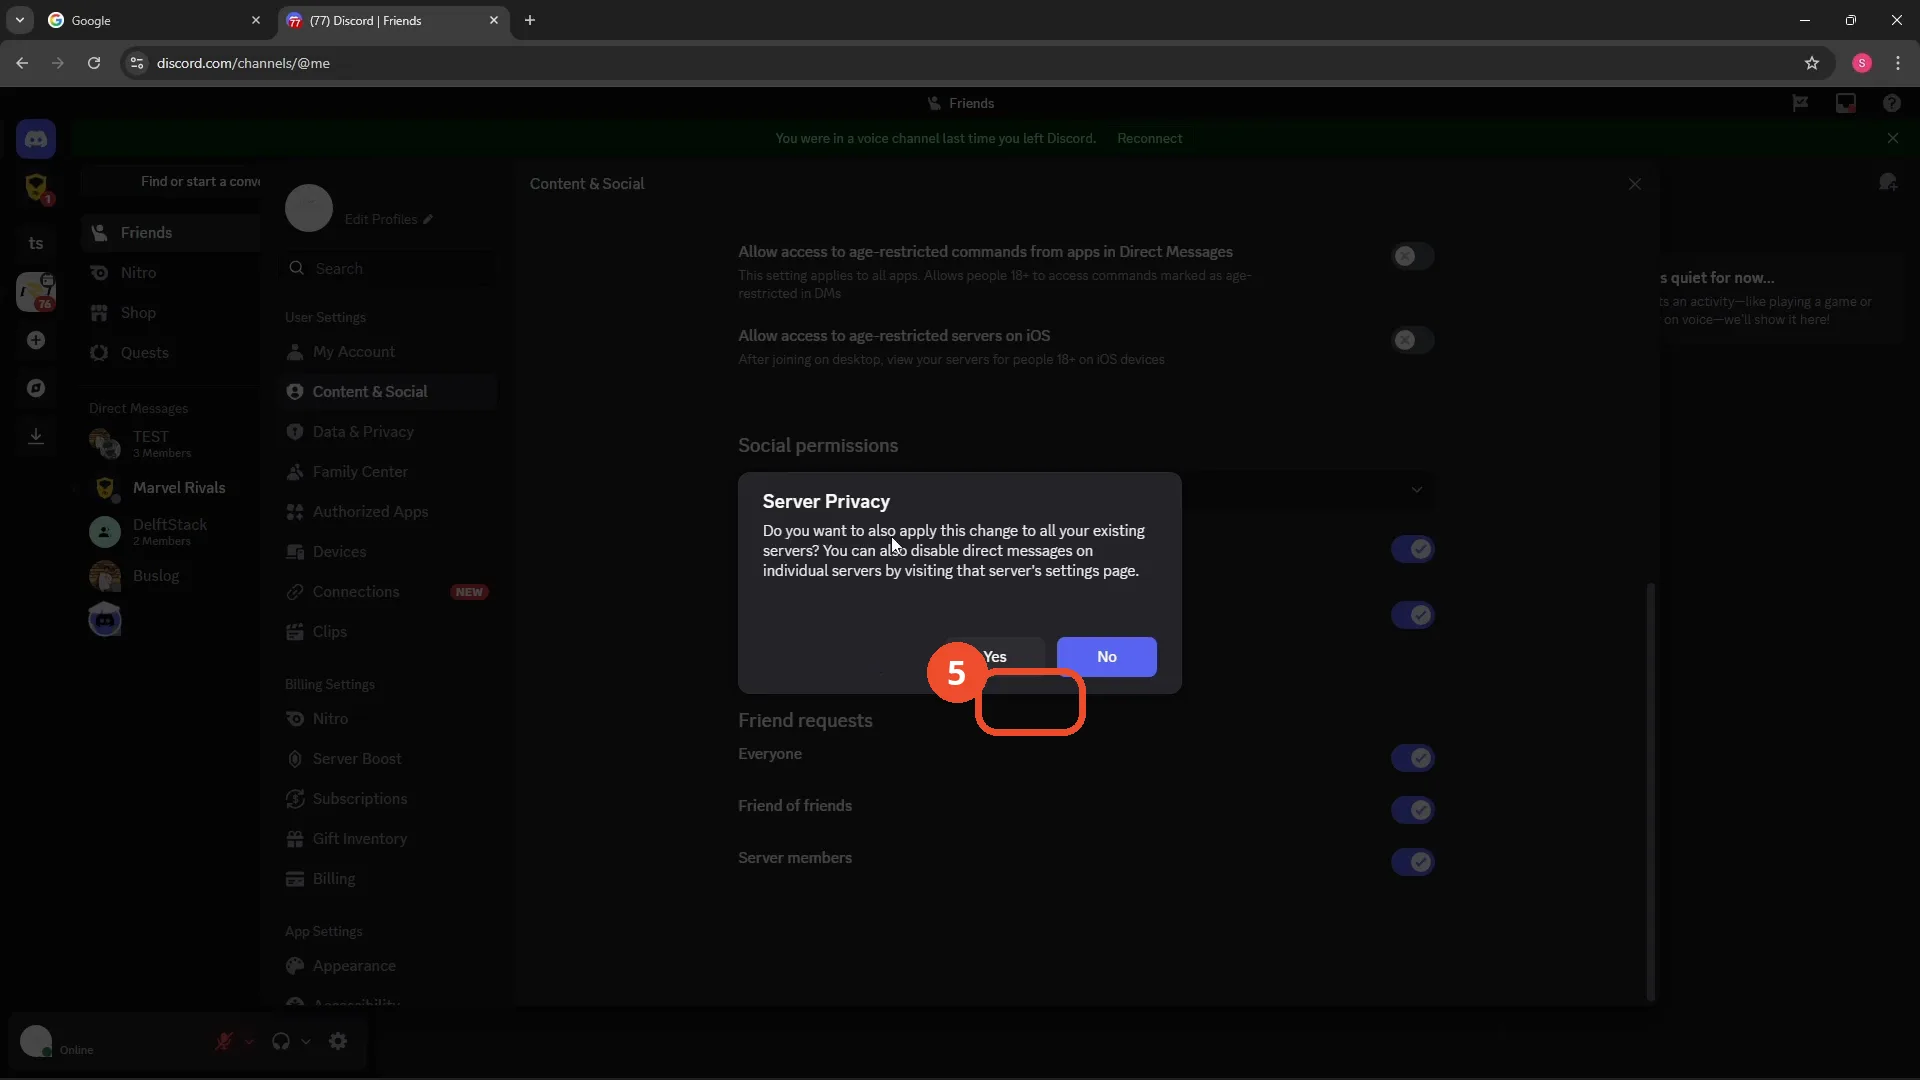Expand the headphones output options arrow
This screenshot has height=1080, width=1920.
point(306,1041)
